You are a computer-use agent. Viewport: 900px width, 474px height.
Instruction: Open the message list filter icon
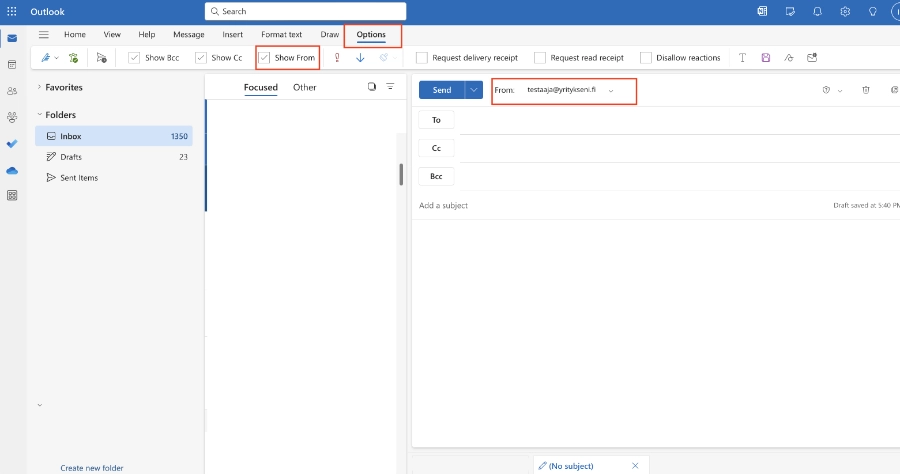click(390, 87)
